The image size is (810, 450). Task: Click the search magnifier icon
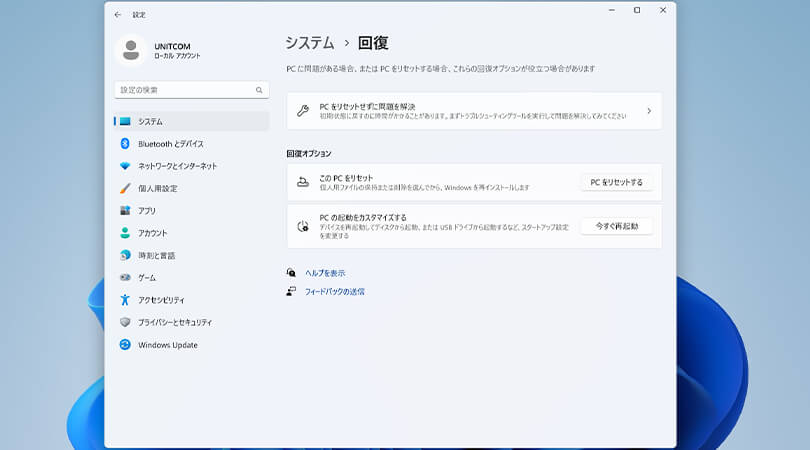coord(259,90)
